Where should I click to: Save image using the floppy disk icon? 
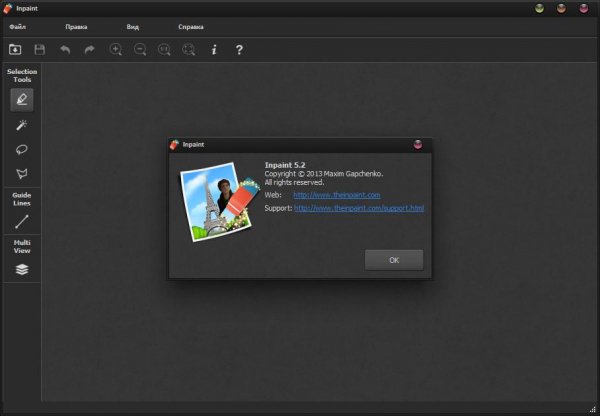click(x=39, y=49)
